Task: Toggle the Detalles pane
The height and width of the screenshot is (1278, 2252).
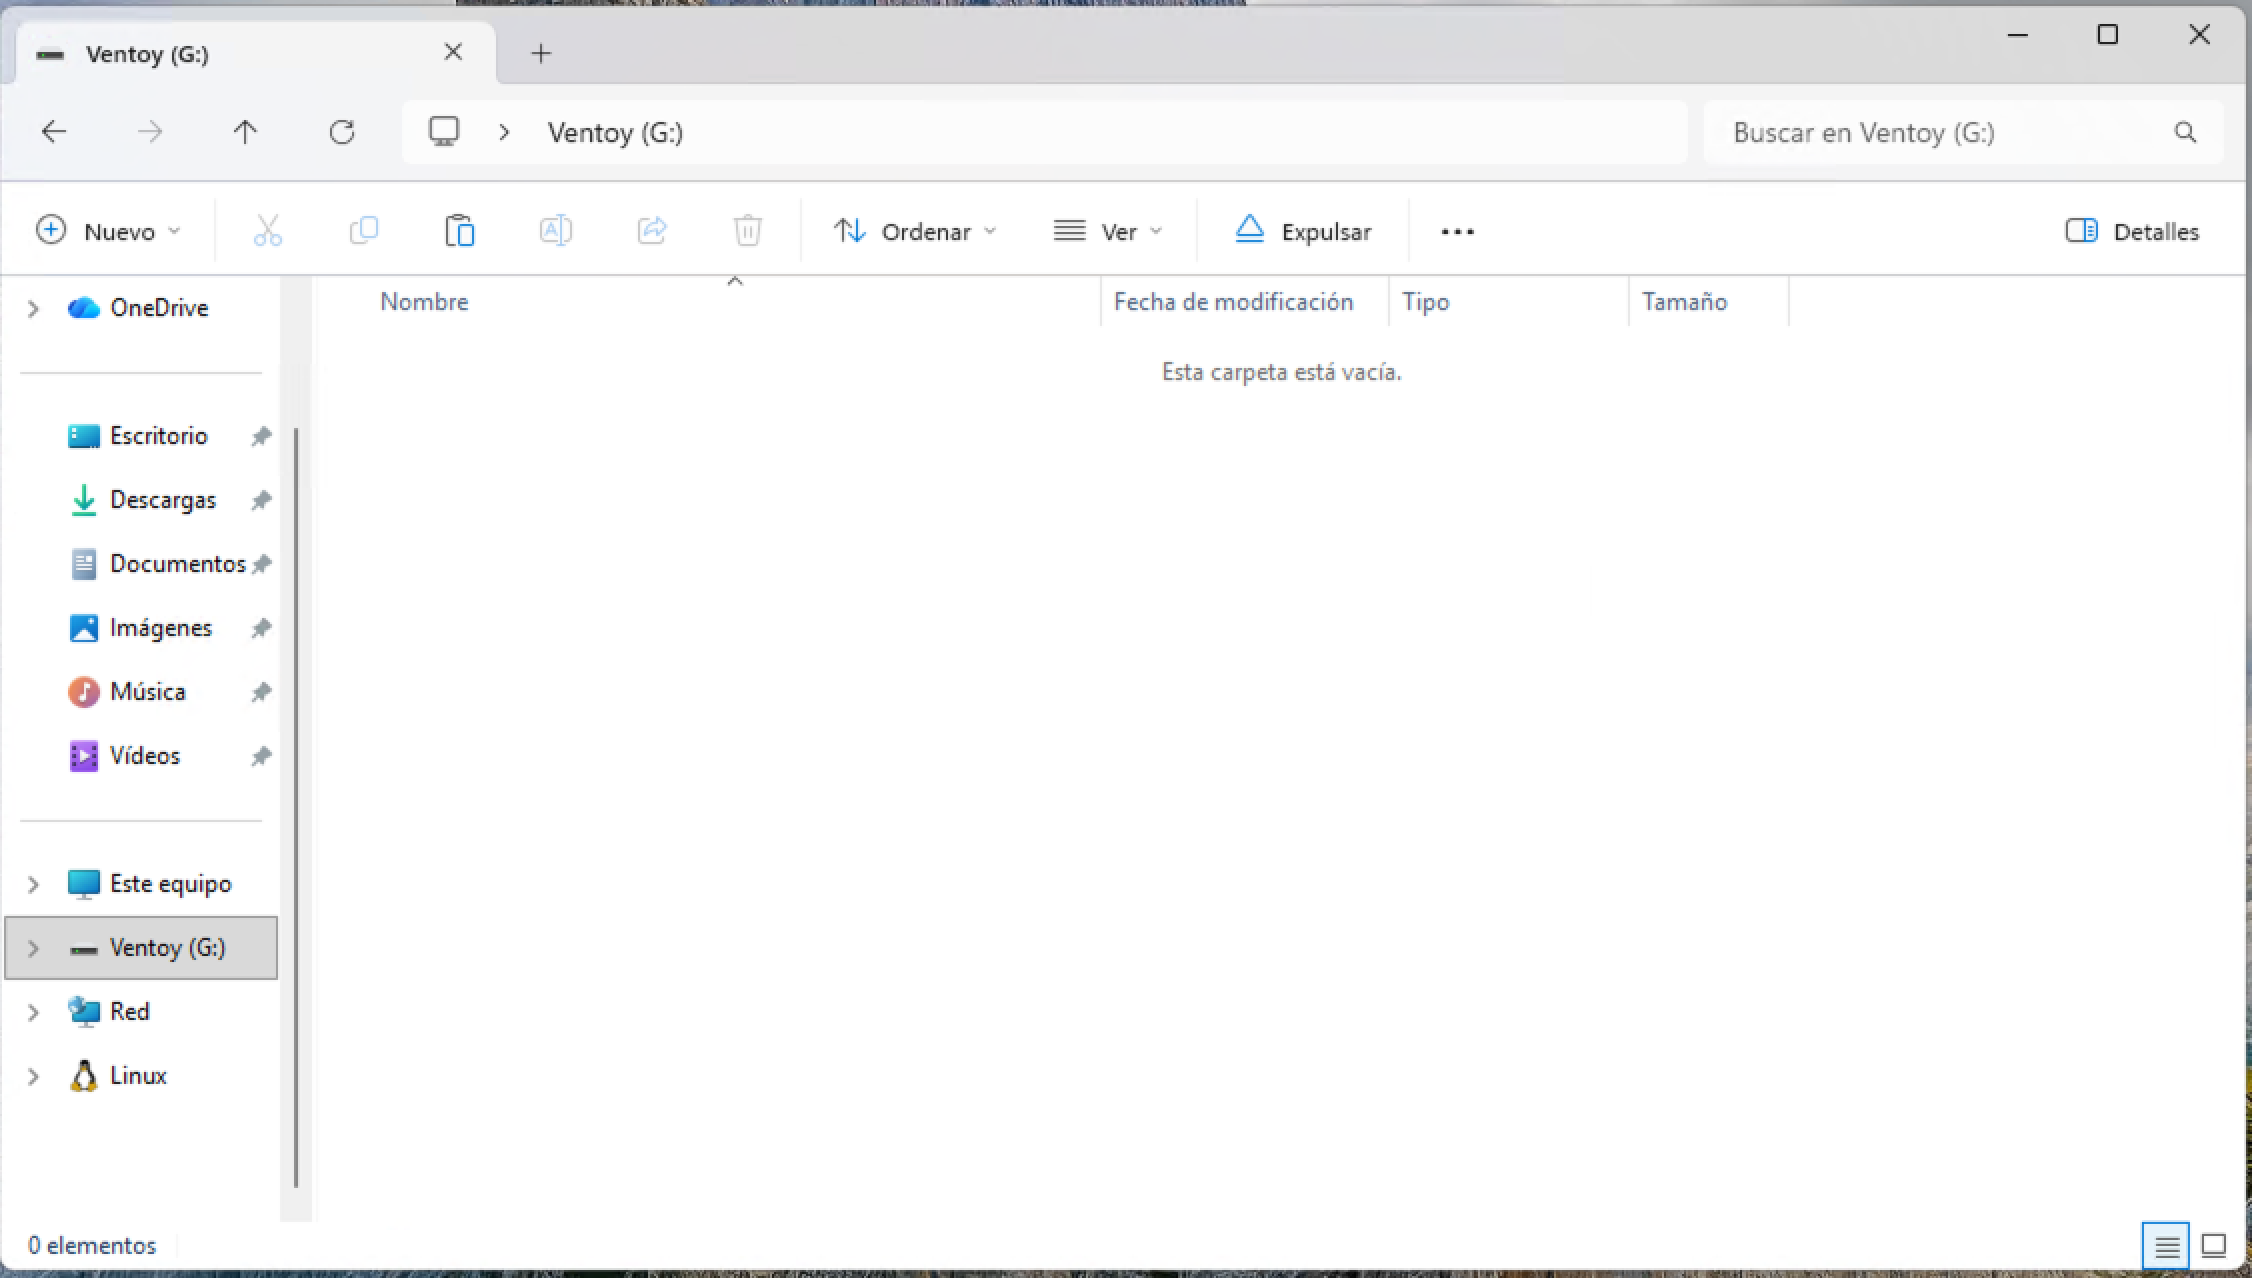Action: [x=2132, y=232]
